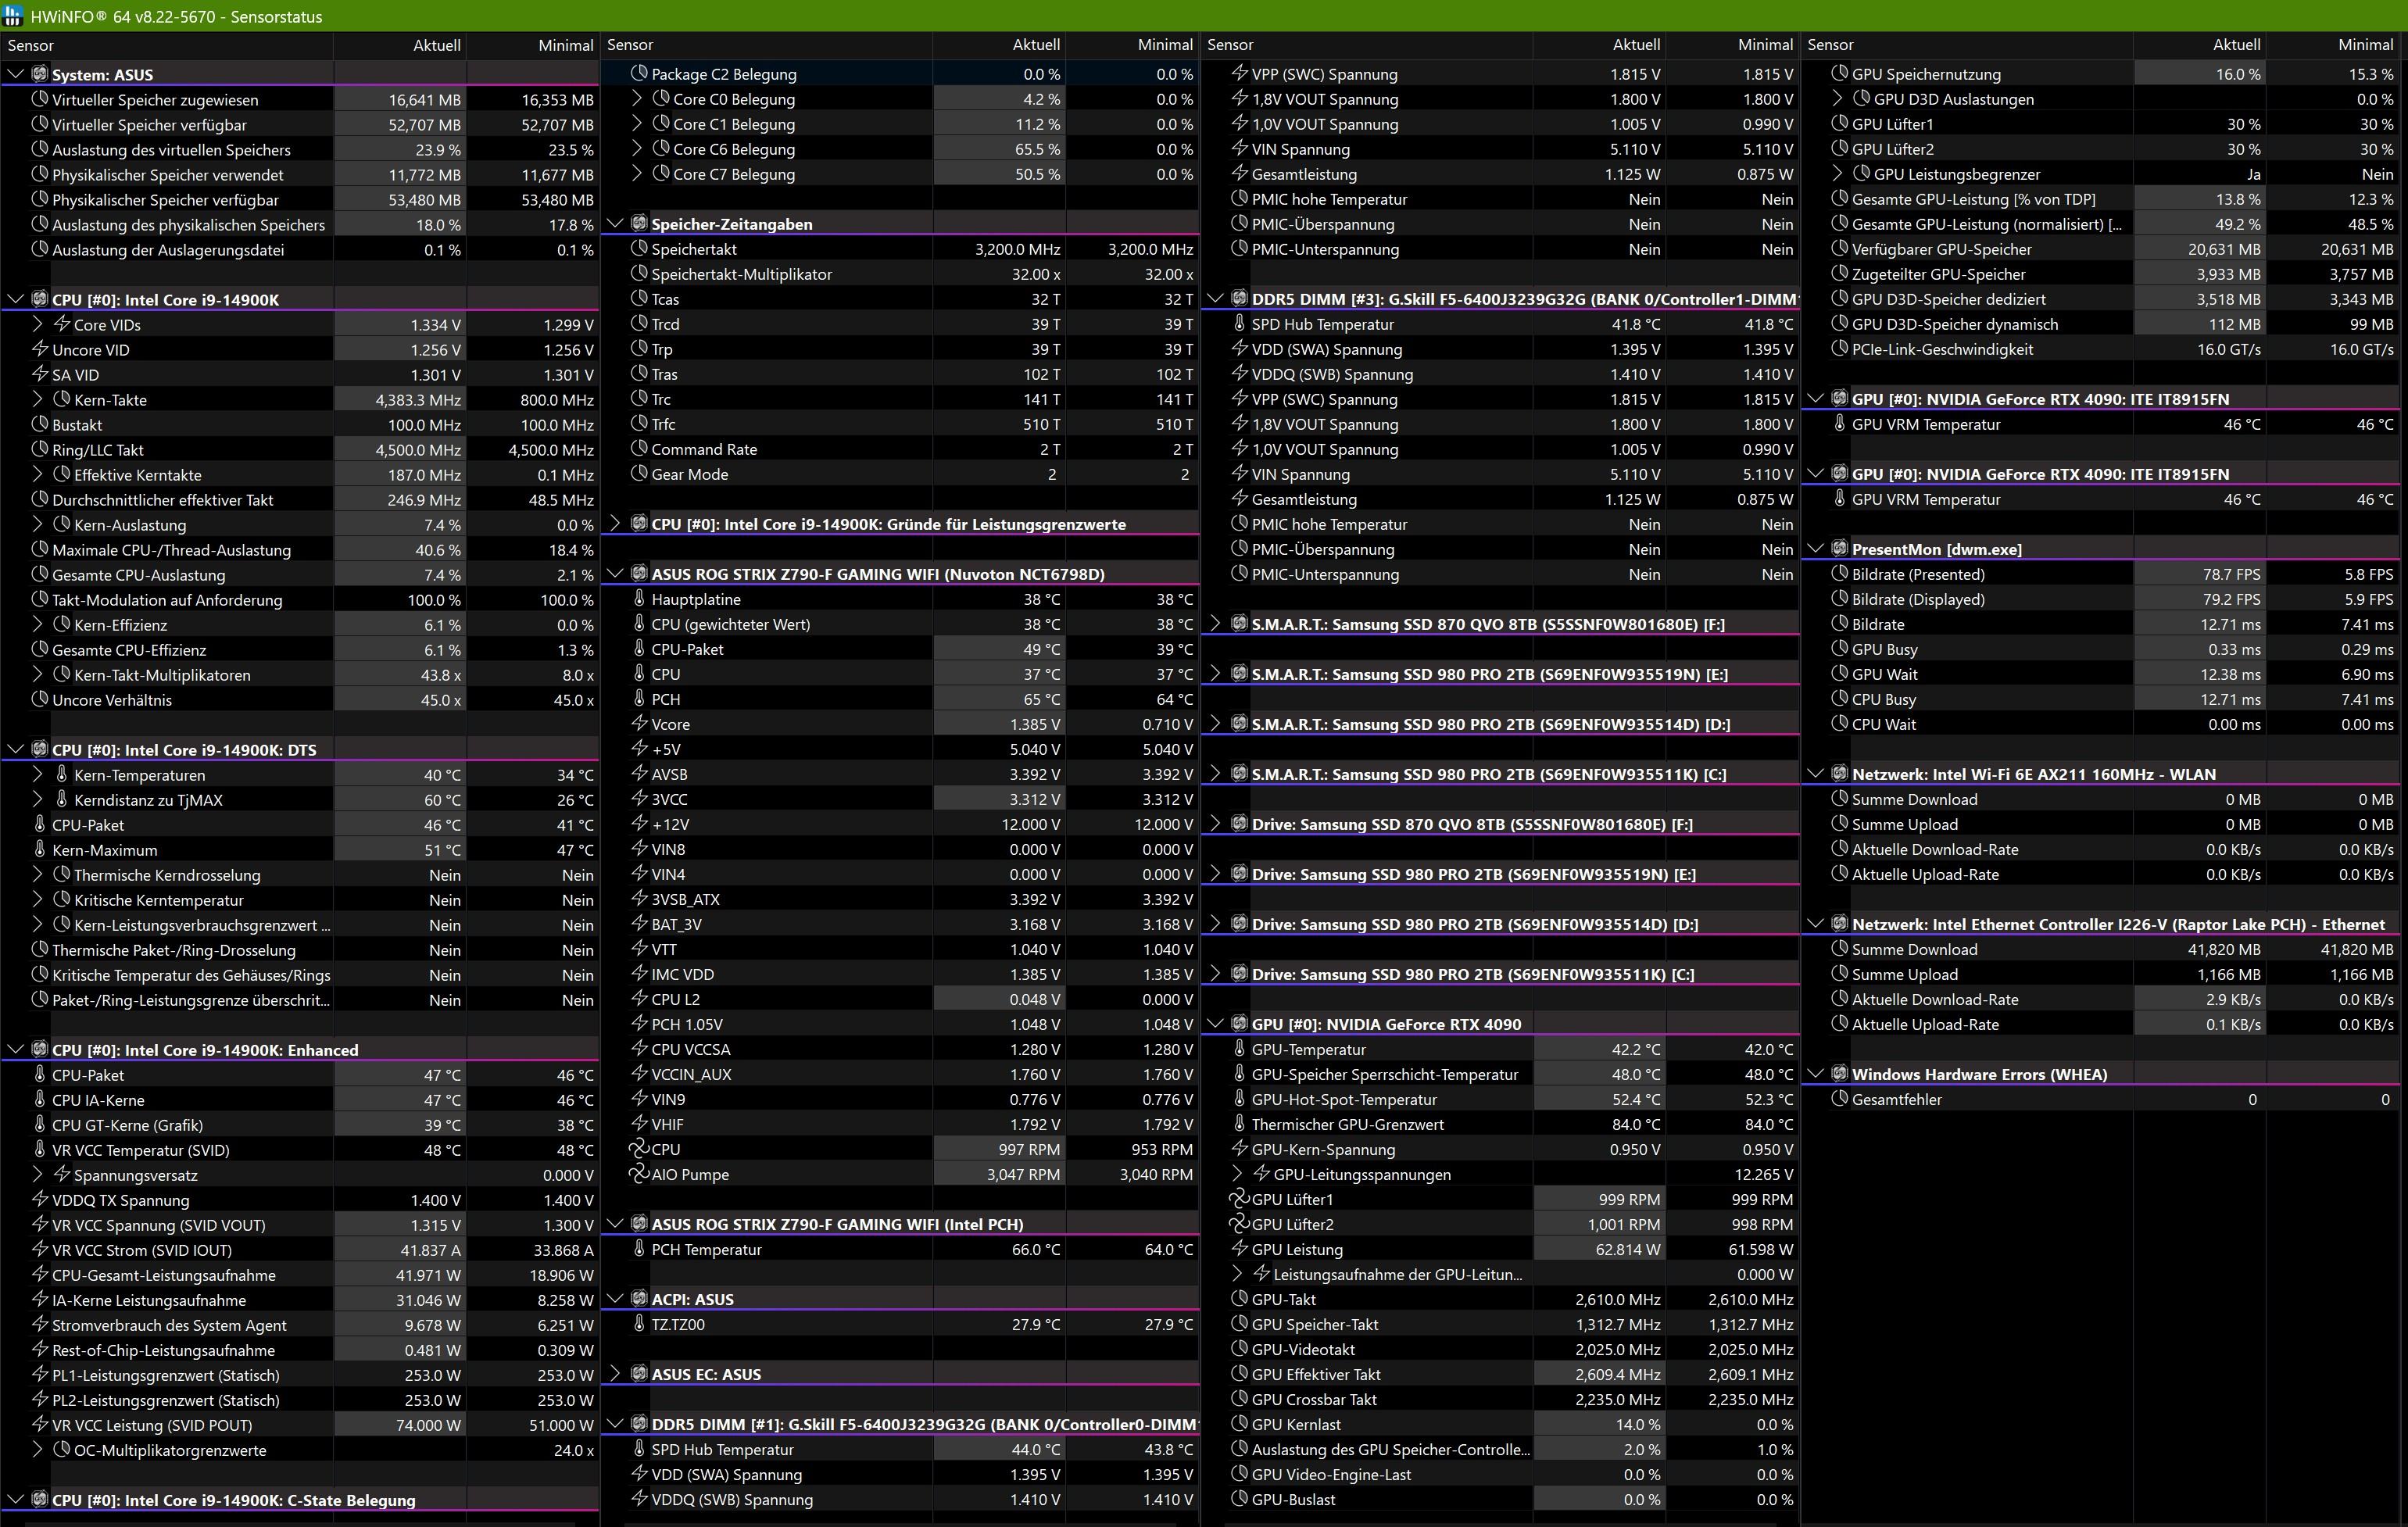Click the thermometer icon beside GPU-Temperatur
Image resolution: width=2408 pixels, height=1527 pixels.
[x=1240, y=1048]
